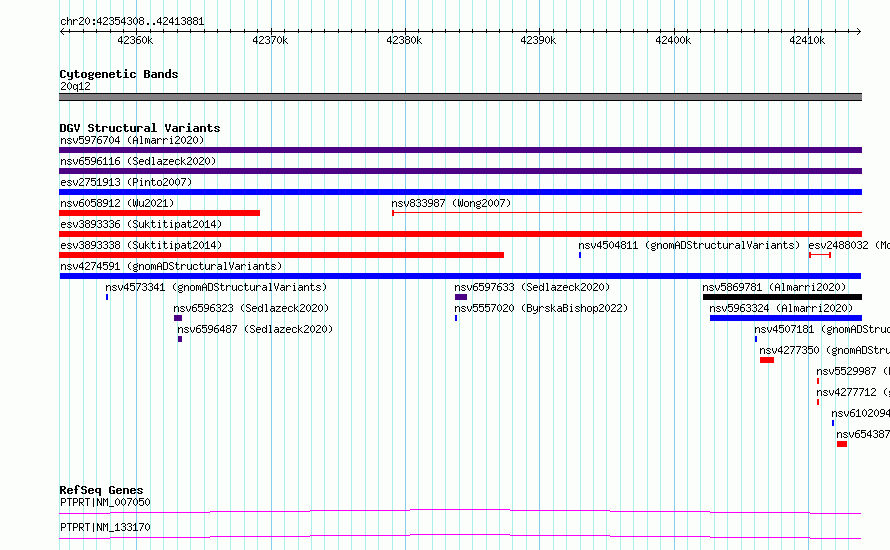Viewport: 890px width, 550px height.
Task: Select the nsv5869781 (Almarri2020) label
Action: pos(774,287)
